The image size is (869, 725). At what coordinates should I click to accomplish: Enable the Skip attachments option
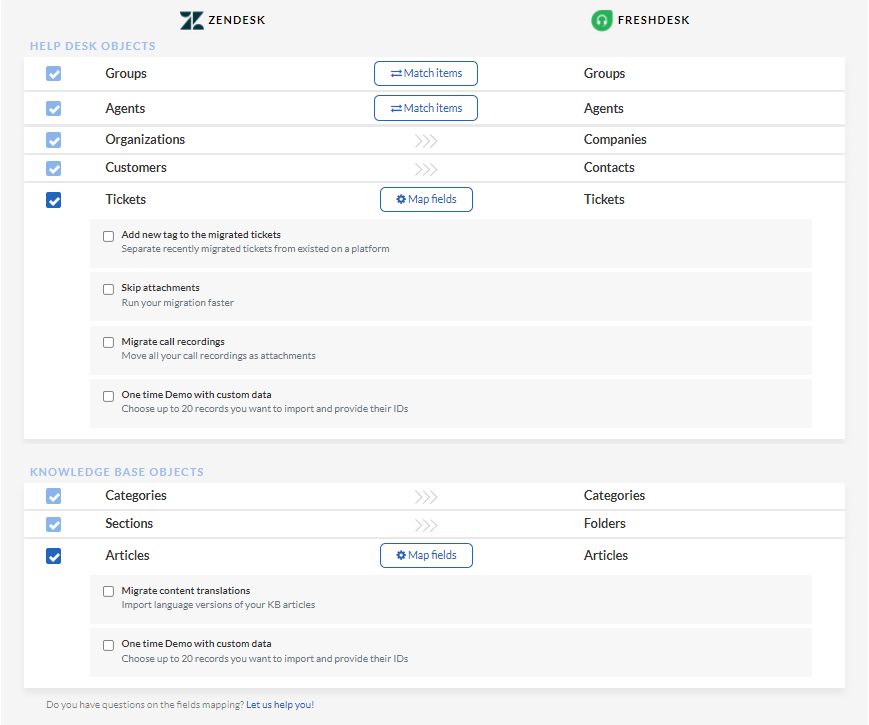coord(109,289)
